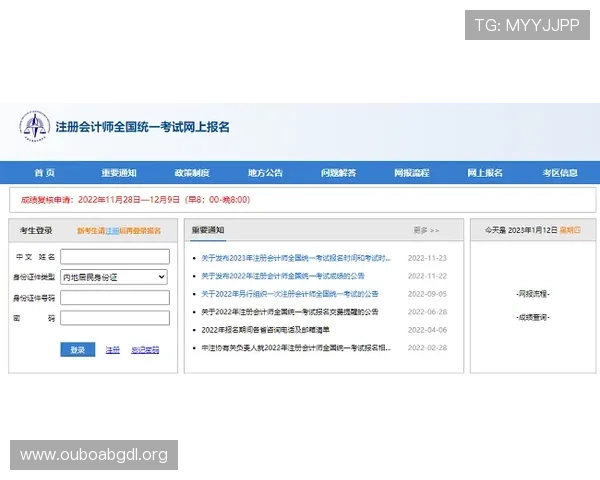Viewport: 600px width, 480px height.
Task: Focus the 中文姓名 input field
Action: pos(115,256)
